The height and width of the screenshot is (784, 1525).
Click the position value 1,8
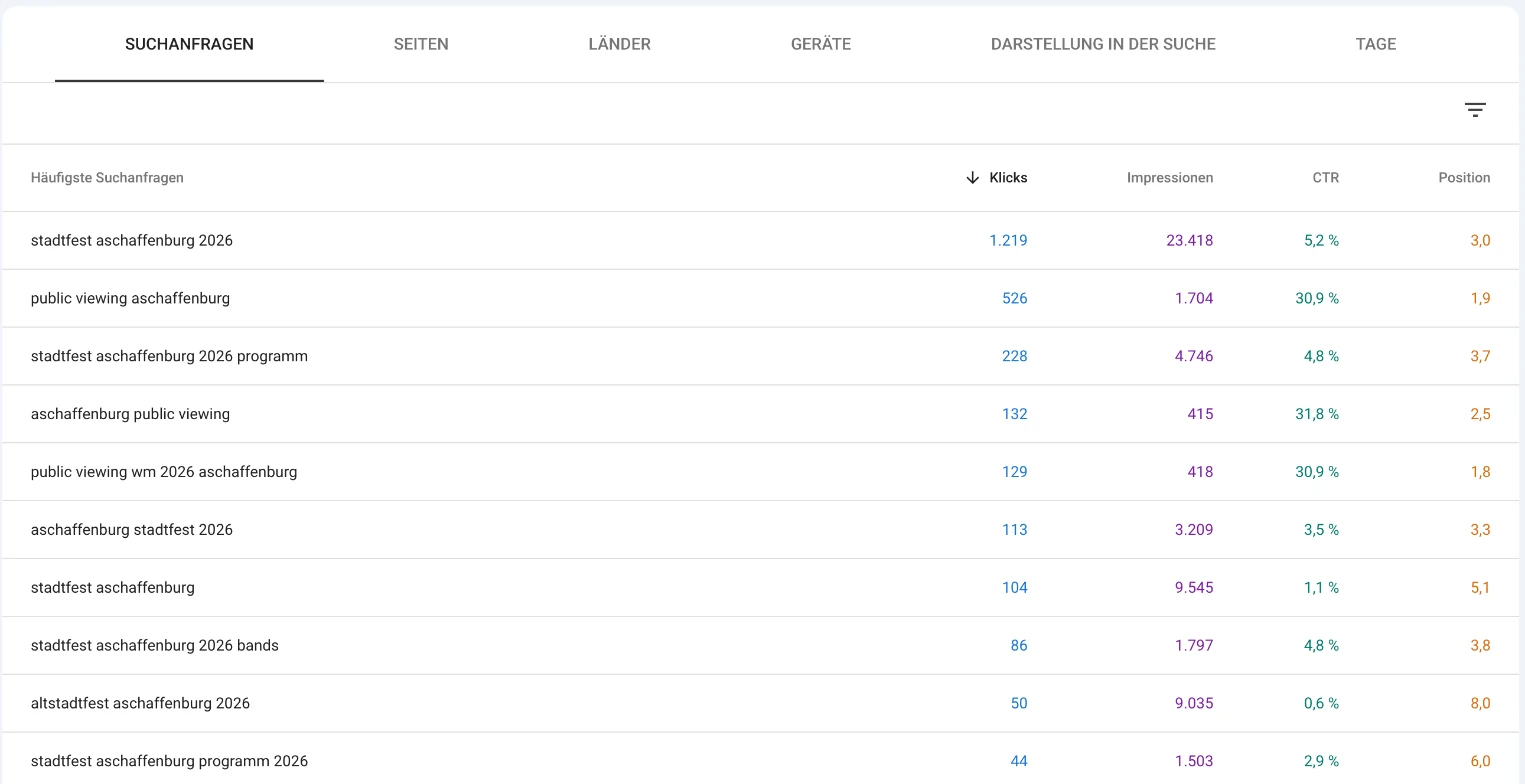tap(1481, 472)
